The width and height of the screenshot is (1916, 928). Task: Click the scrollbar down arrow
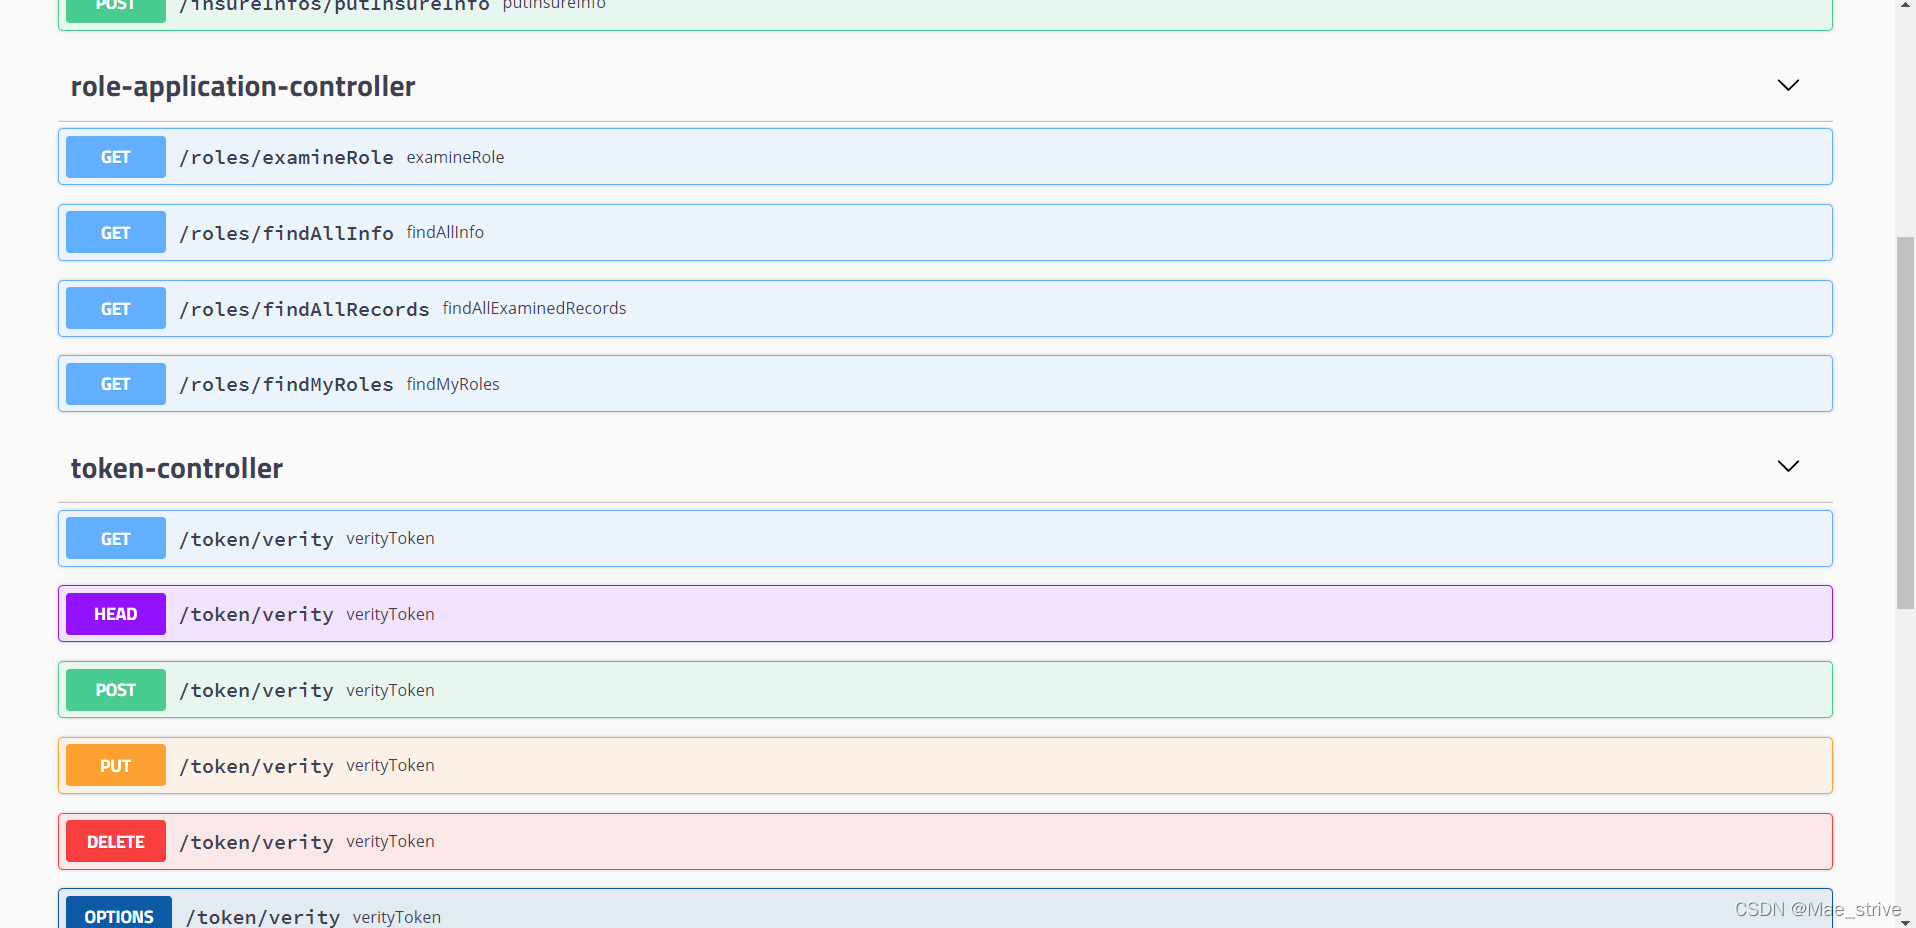[x=1905, y=921]
